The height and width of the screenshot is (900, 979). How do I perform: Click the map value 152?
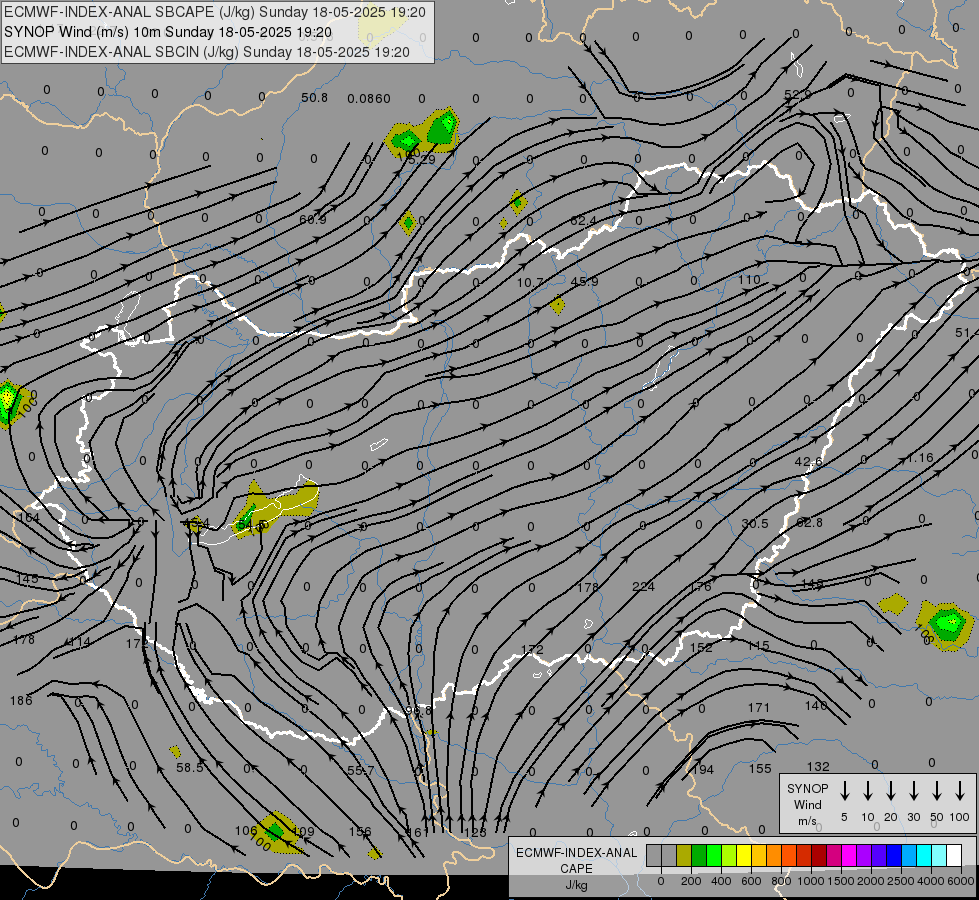coord(701,648)
